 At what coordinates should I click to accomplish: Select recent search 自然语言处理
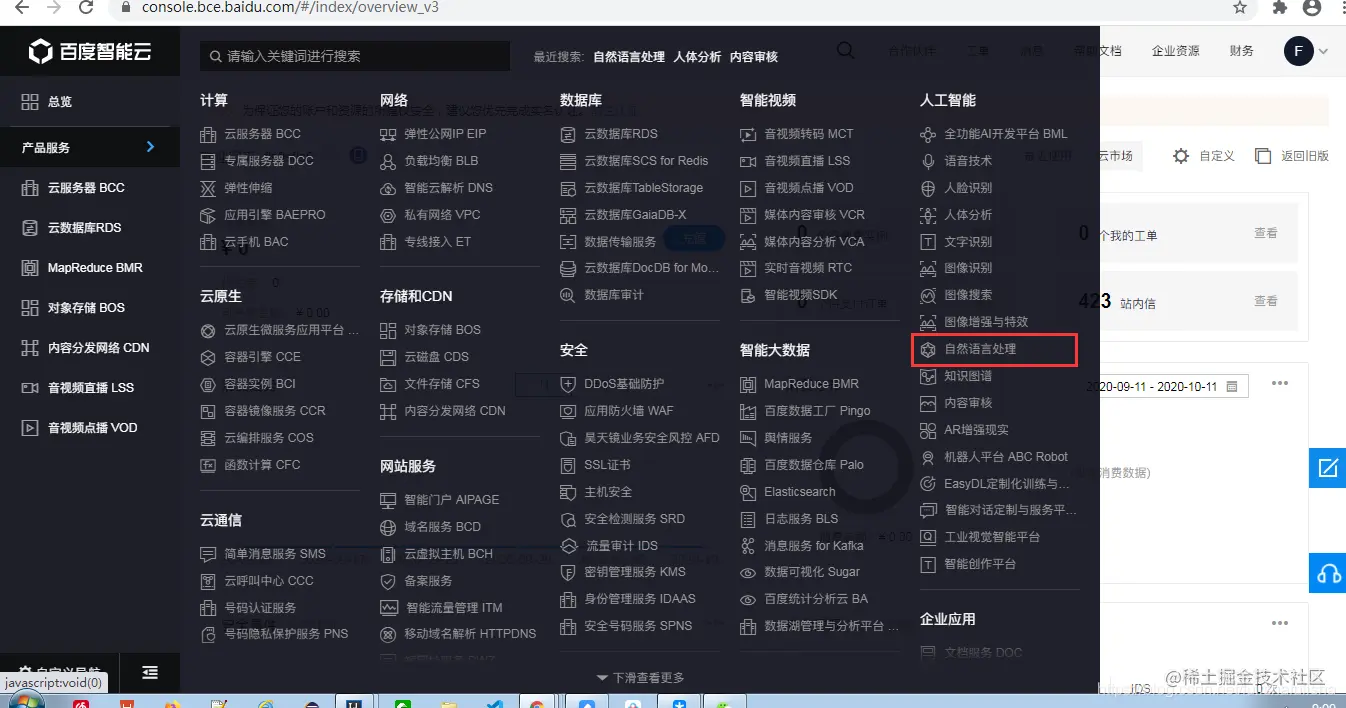pos(629,57)
